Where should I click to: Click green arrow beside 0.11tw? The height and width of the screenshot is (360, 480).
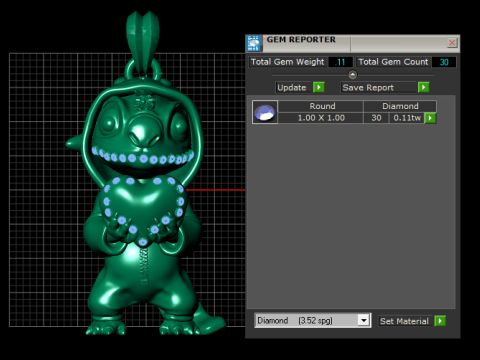coord(430,118)
